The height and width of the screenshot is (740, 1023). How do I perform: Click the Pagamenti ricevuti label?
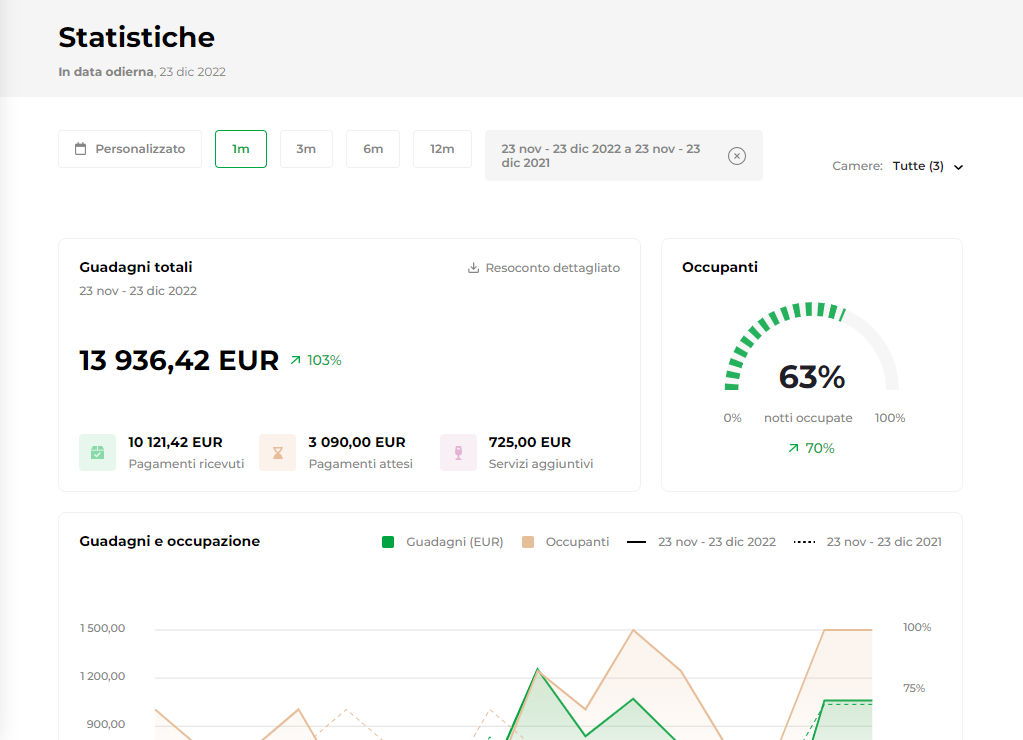coord(186,463)
